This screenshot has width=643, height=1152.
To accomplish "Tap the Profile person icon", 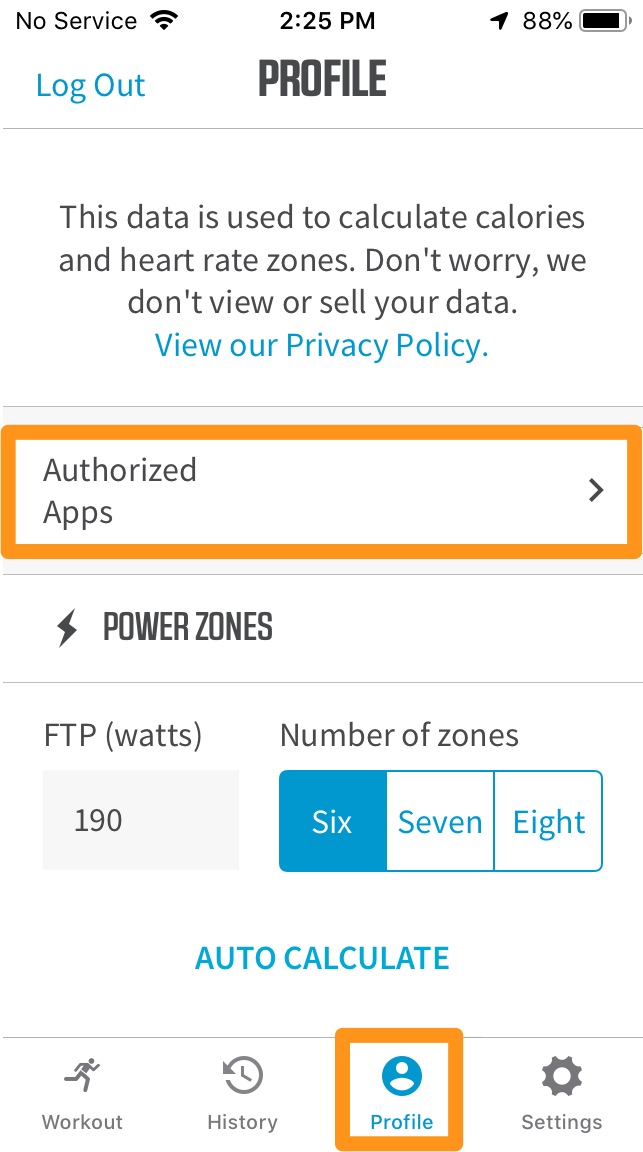I will coord(401,1076).
